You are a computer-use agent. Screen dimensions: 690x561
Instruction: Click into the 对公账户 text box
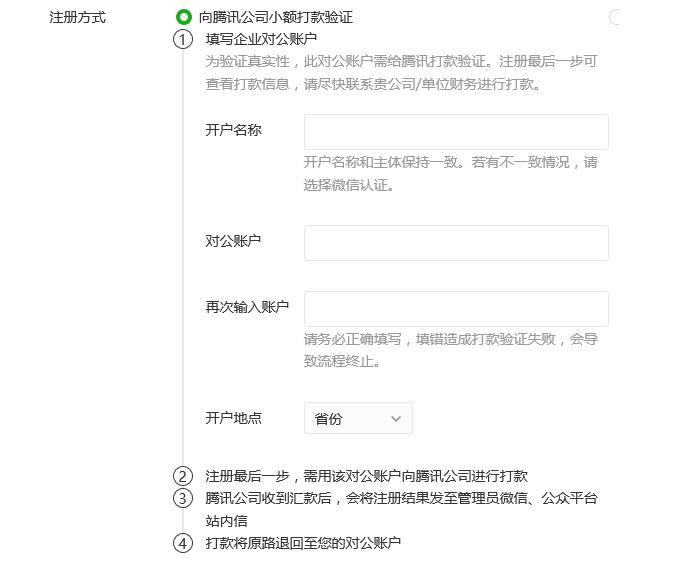(x=456, y=243)
